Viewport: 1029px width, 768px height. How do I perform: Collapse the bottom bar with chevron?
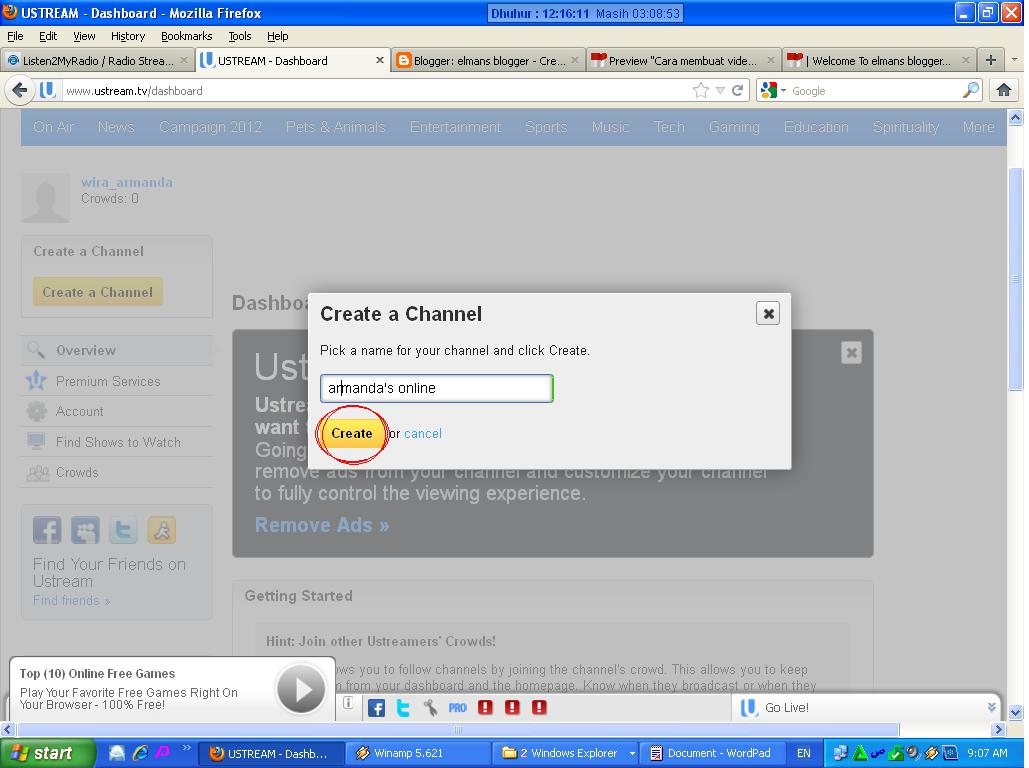[991, 707]
